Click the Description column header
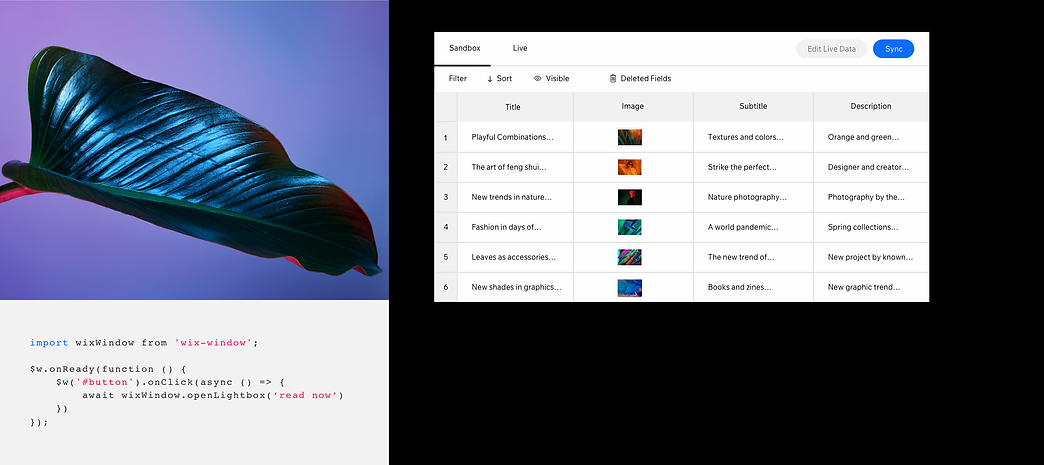The image size is (1044, 465). click(x=870, y=107)
